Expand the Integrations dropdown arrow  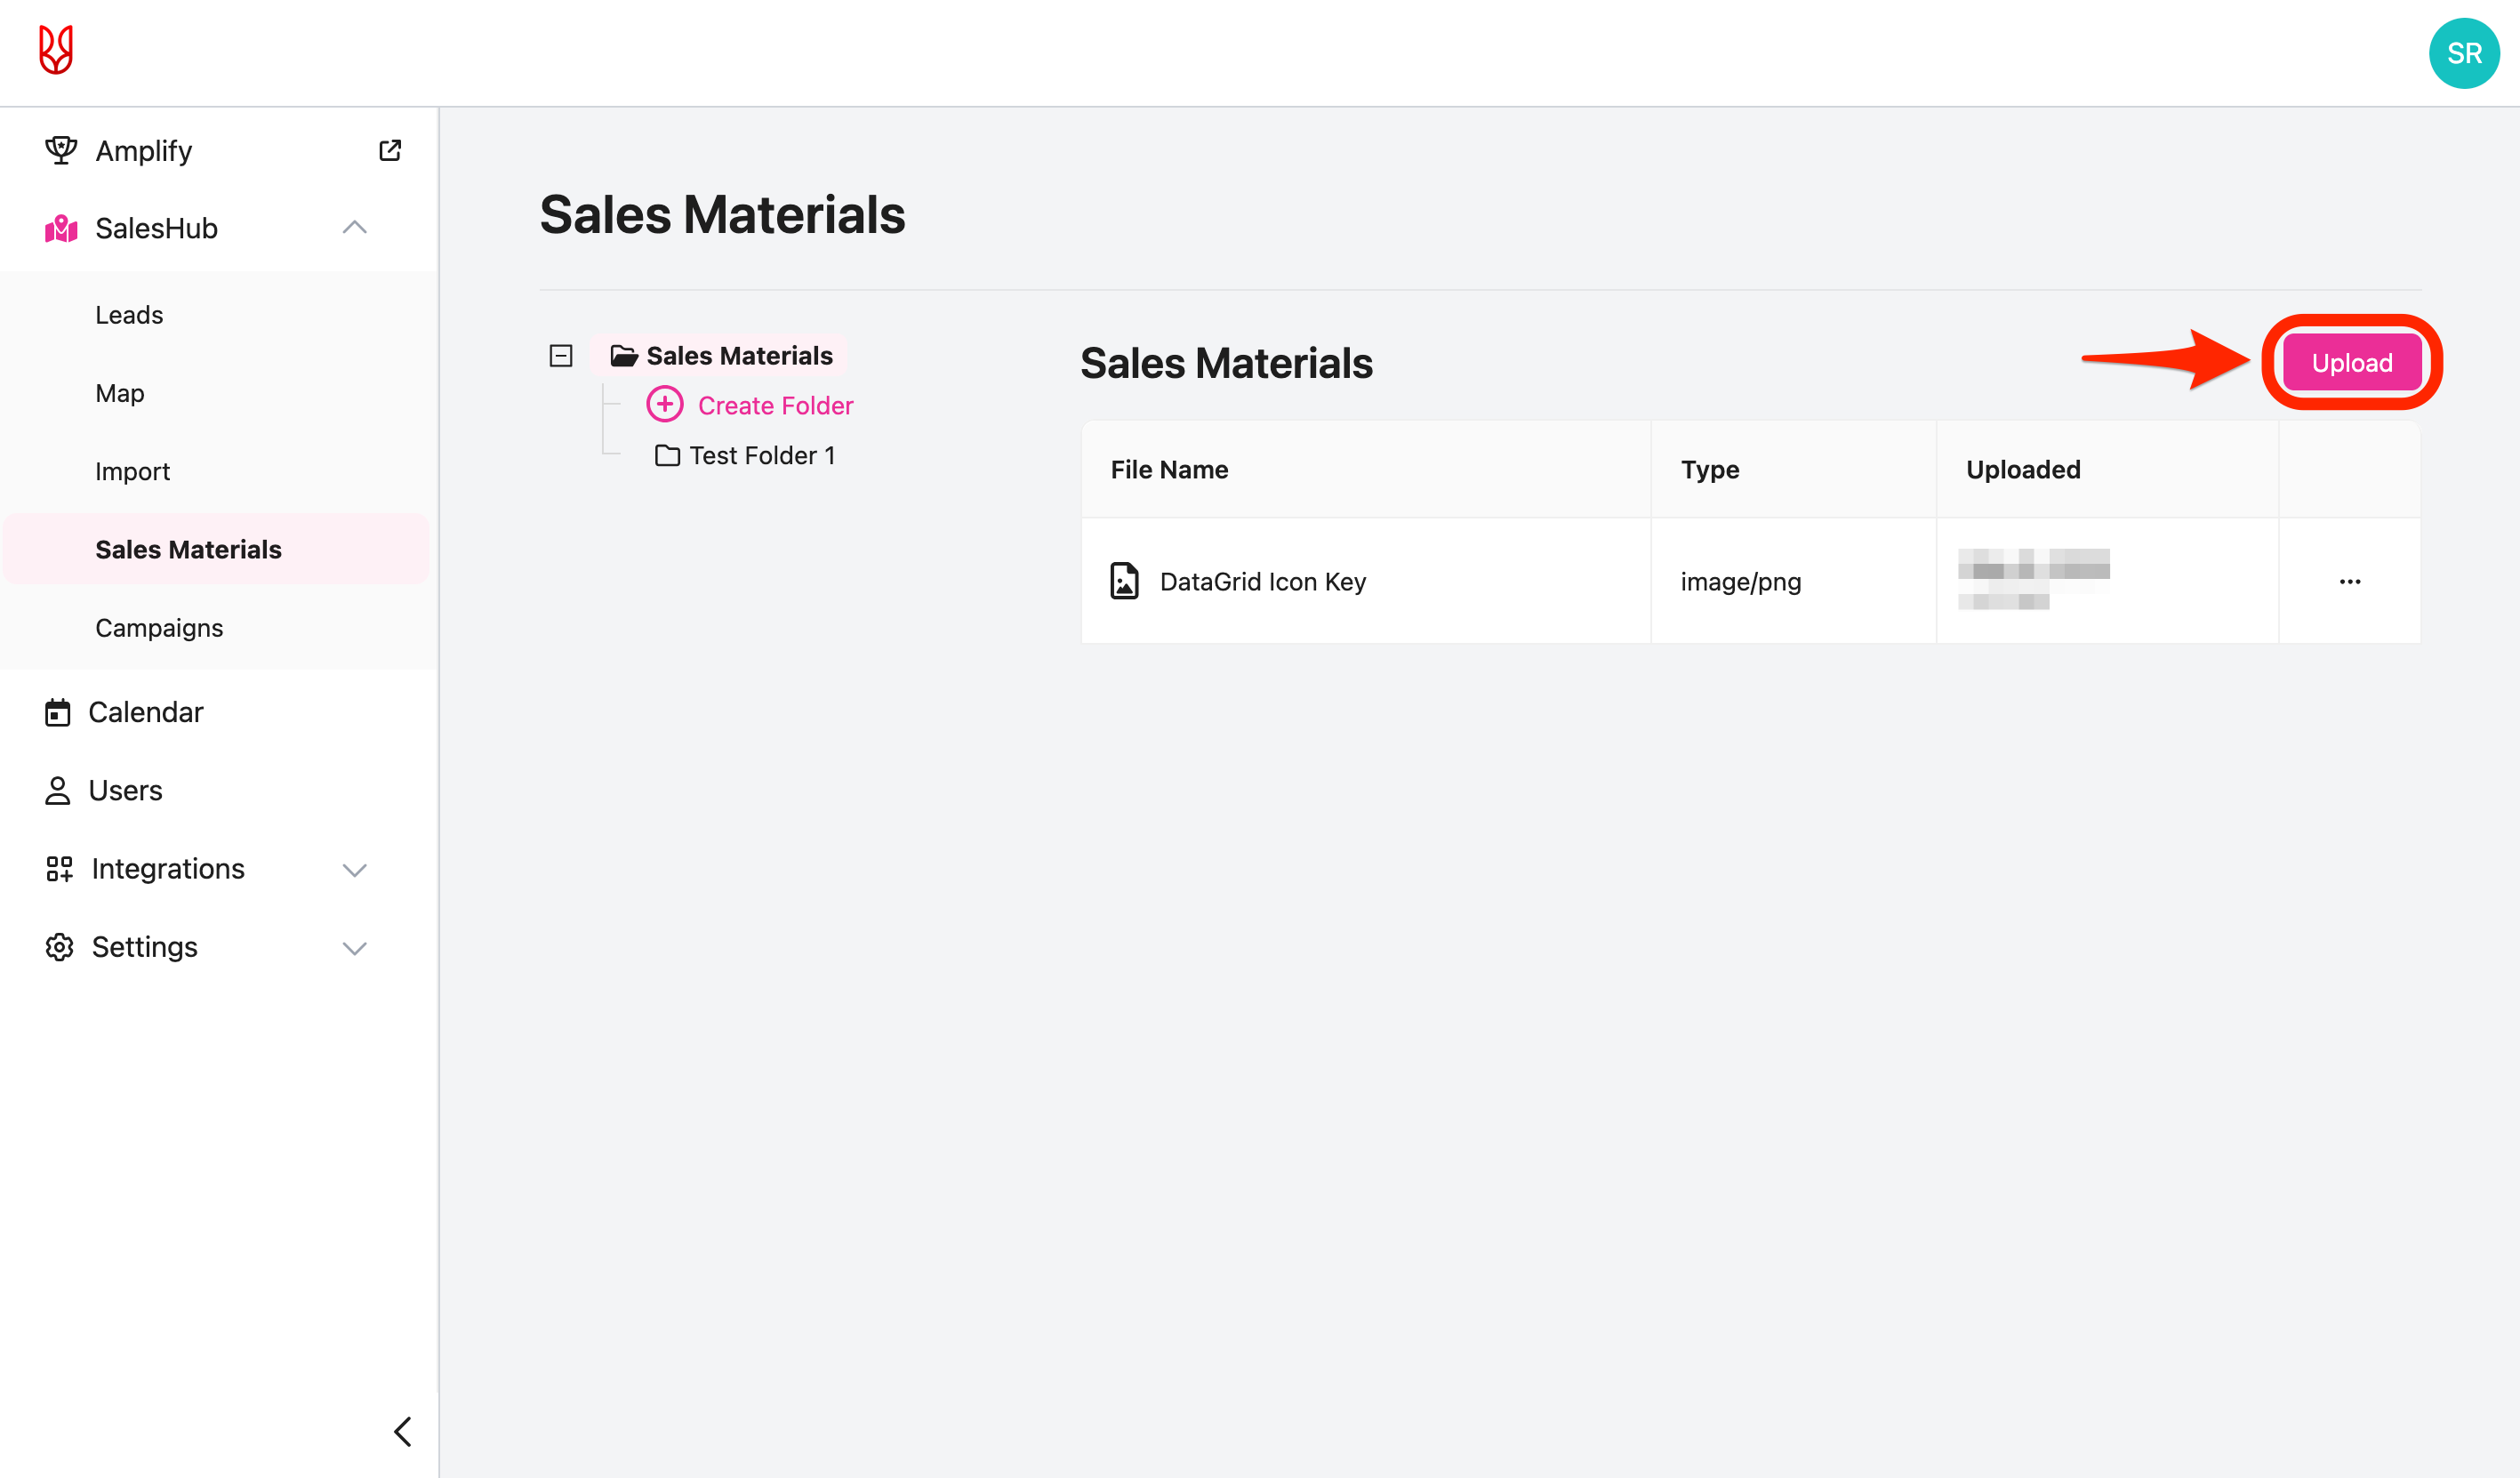(x=354, y=869)
